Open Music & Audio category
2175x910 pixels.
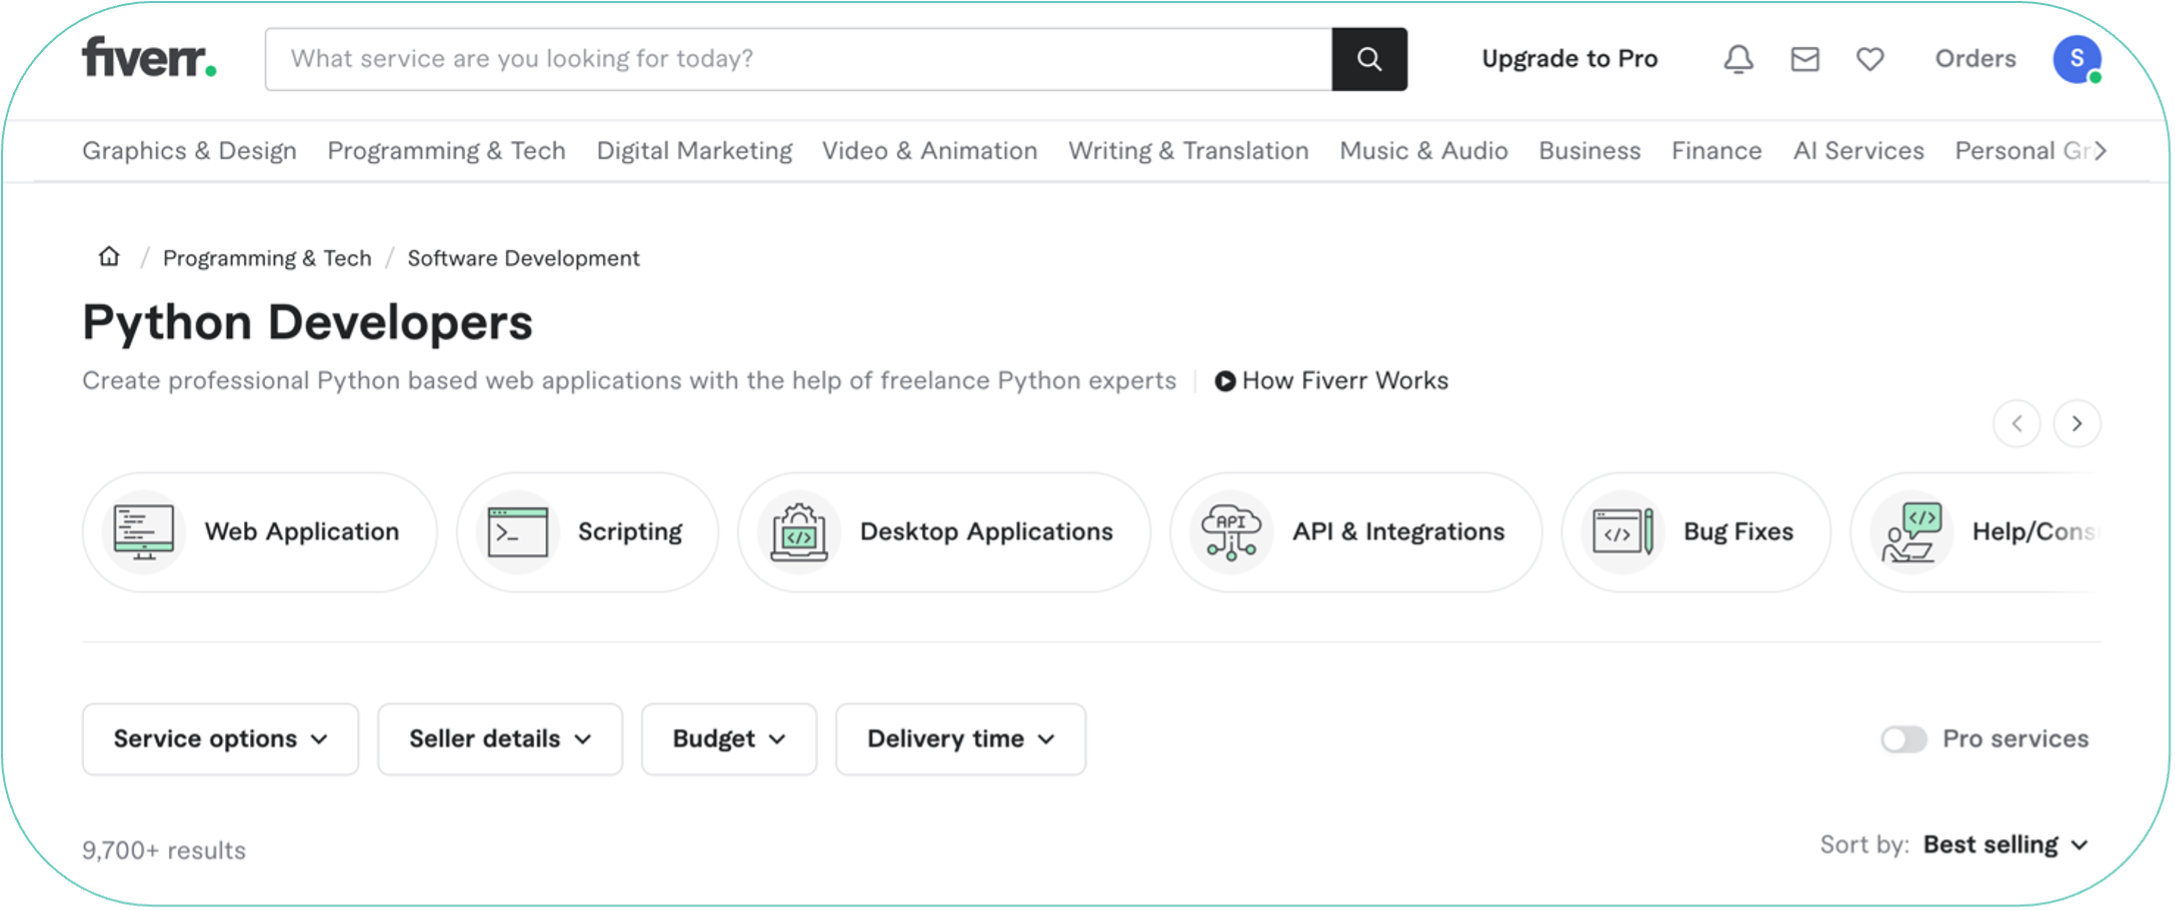coord(1423,151)
